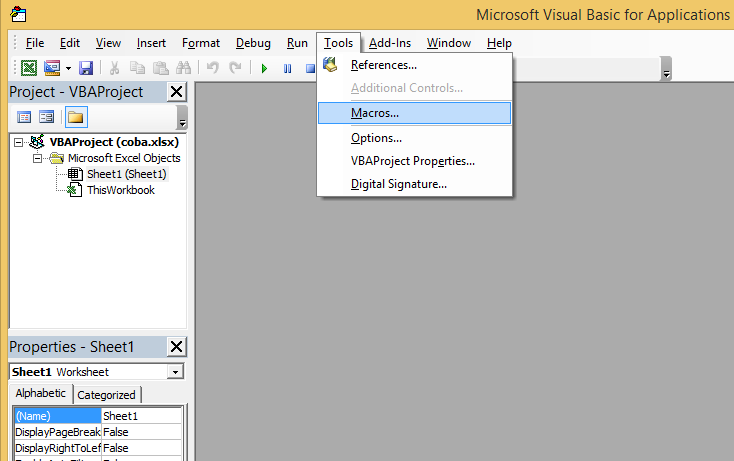Click the VBAProject icon beside coba.xlsx
Viewport: 734px width, 461px height.
click(37, 141)
